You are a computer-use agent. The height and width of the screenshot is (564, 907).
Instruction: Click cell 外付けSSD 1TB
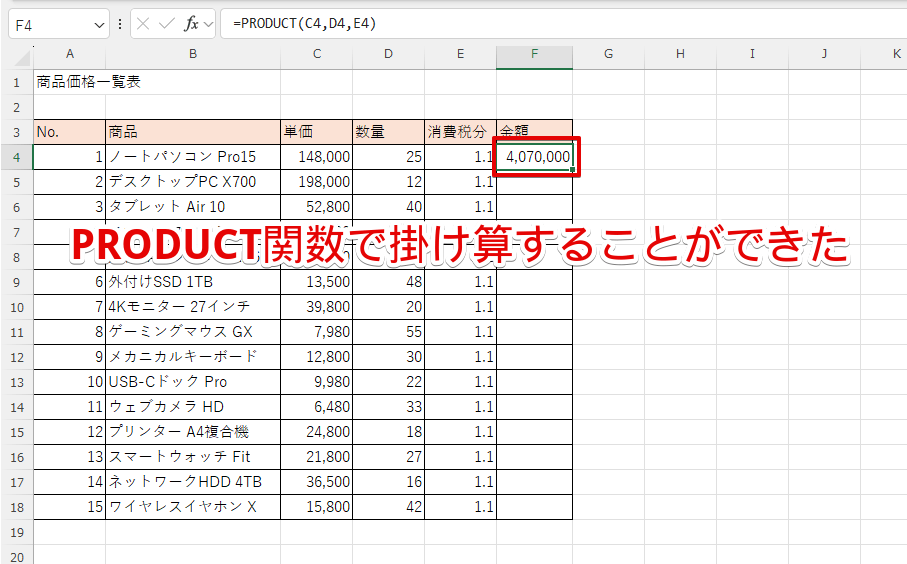tap(193, 282)
